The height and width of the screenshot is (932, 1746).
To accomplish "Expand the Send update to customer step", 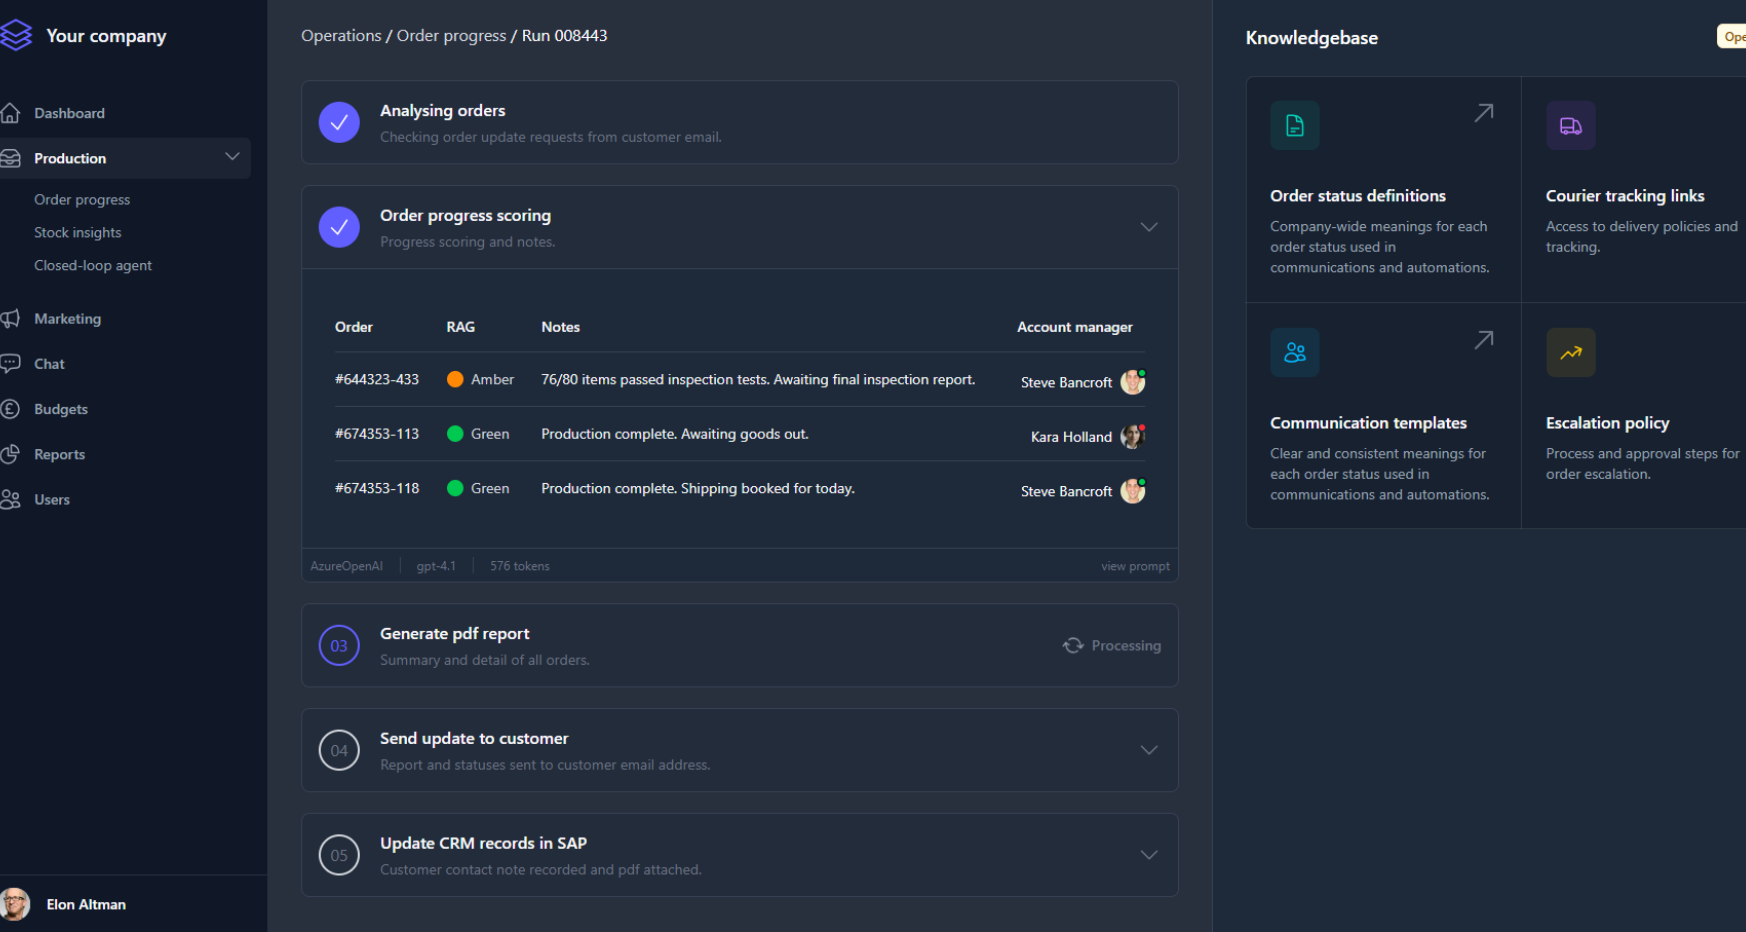I will click(x=1149, y=751).
